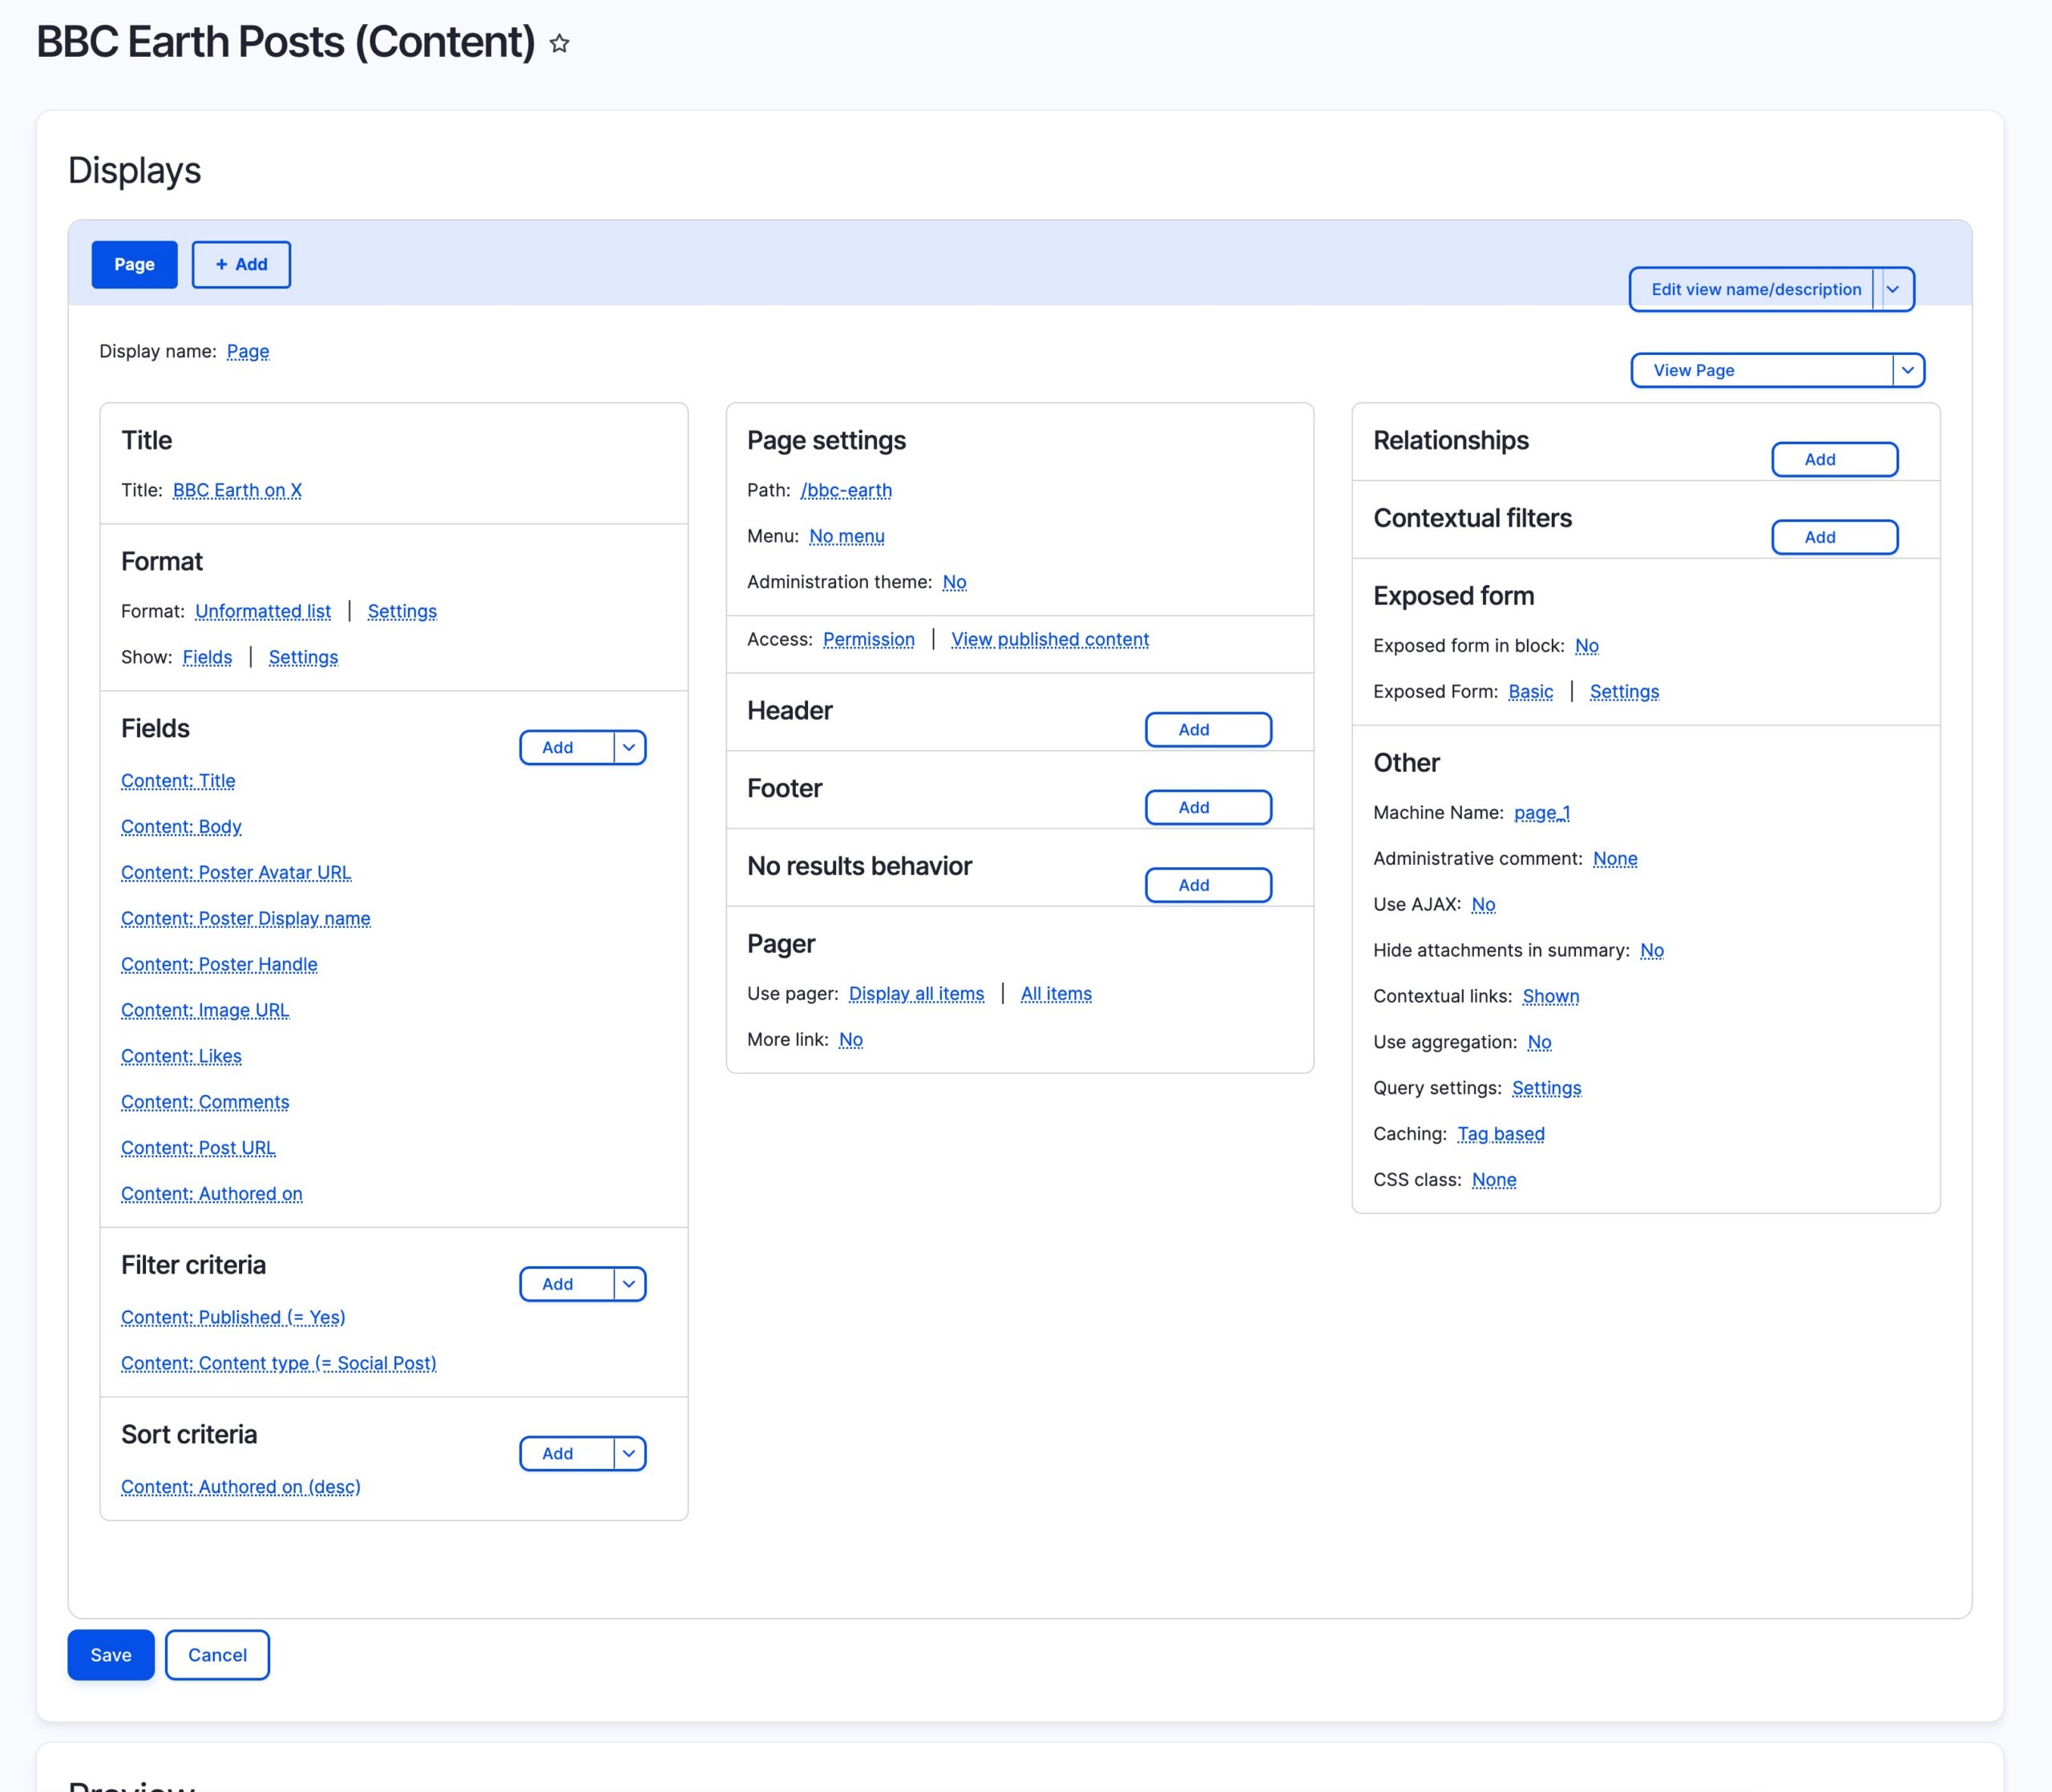Change Hide attachments in summary setting
Image resolution: width=2052 pixels, height=1792 pixels.
[1652, 951]
